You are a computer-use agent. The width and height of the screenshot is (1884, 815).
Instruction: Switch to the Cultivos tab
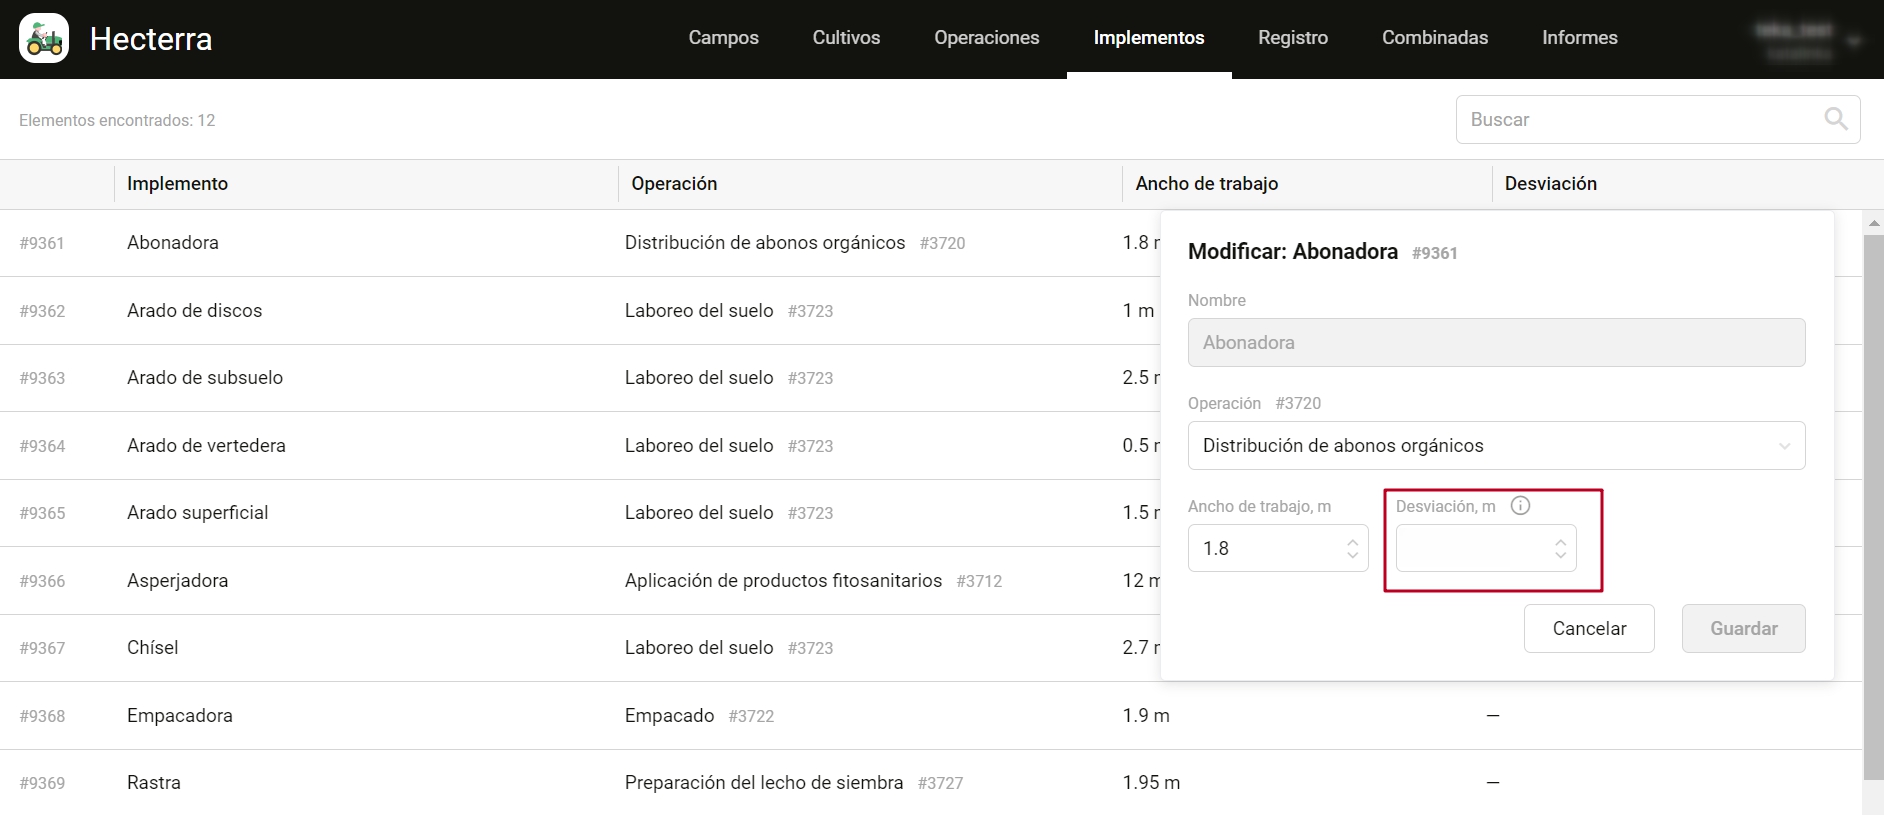[x=846, y=38]
